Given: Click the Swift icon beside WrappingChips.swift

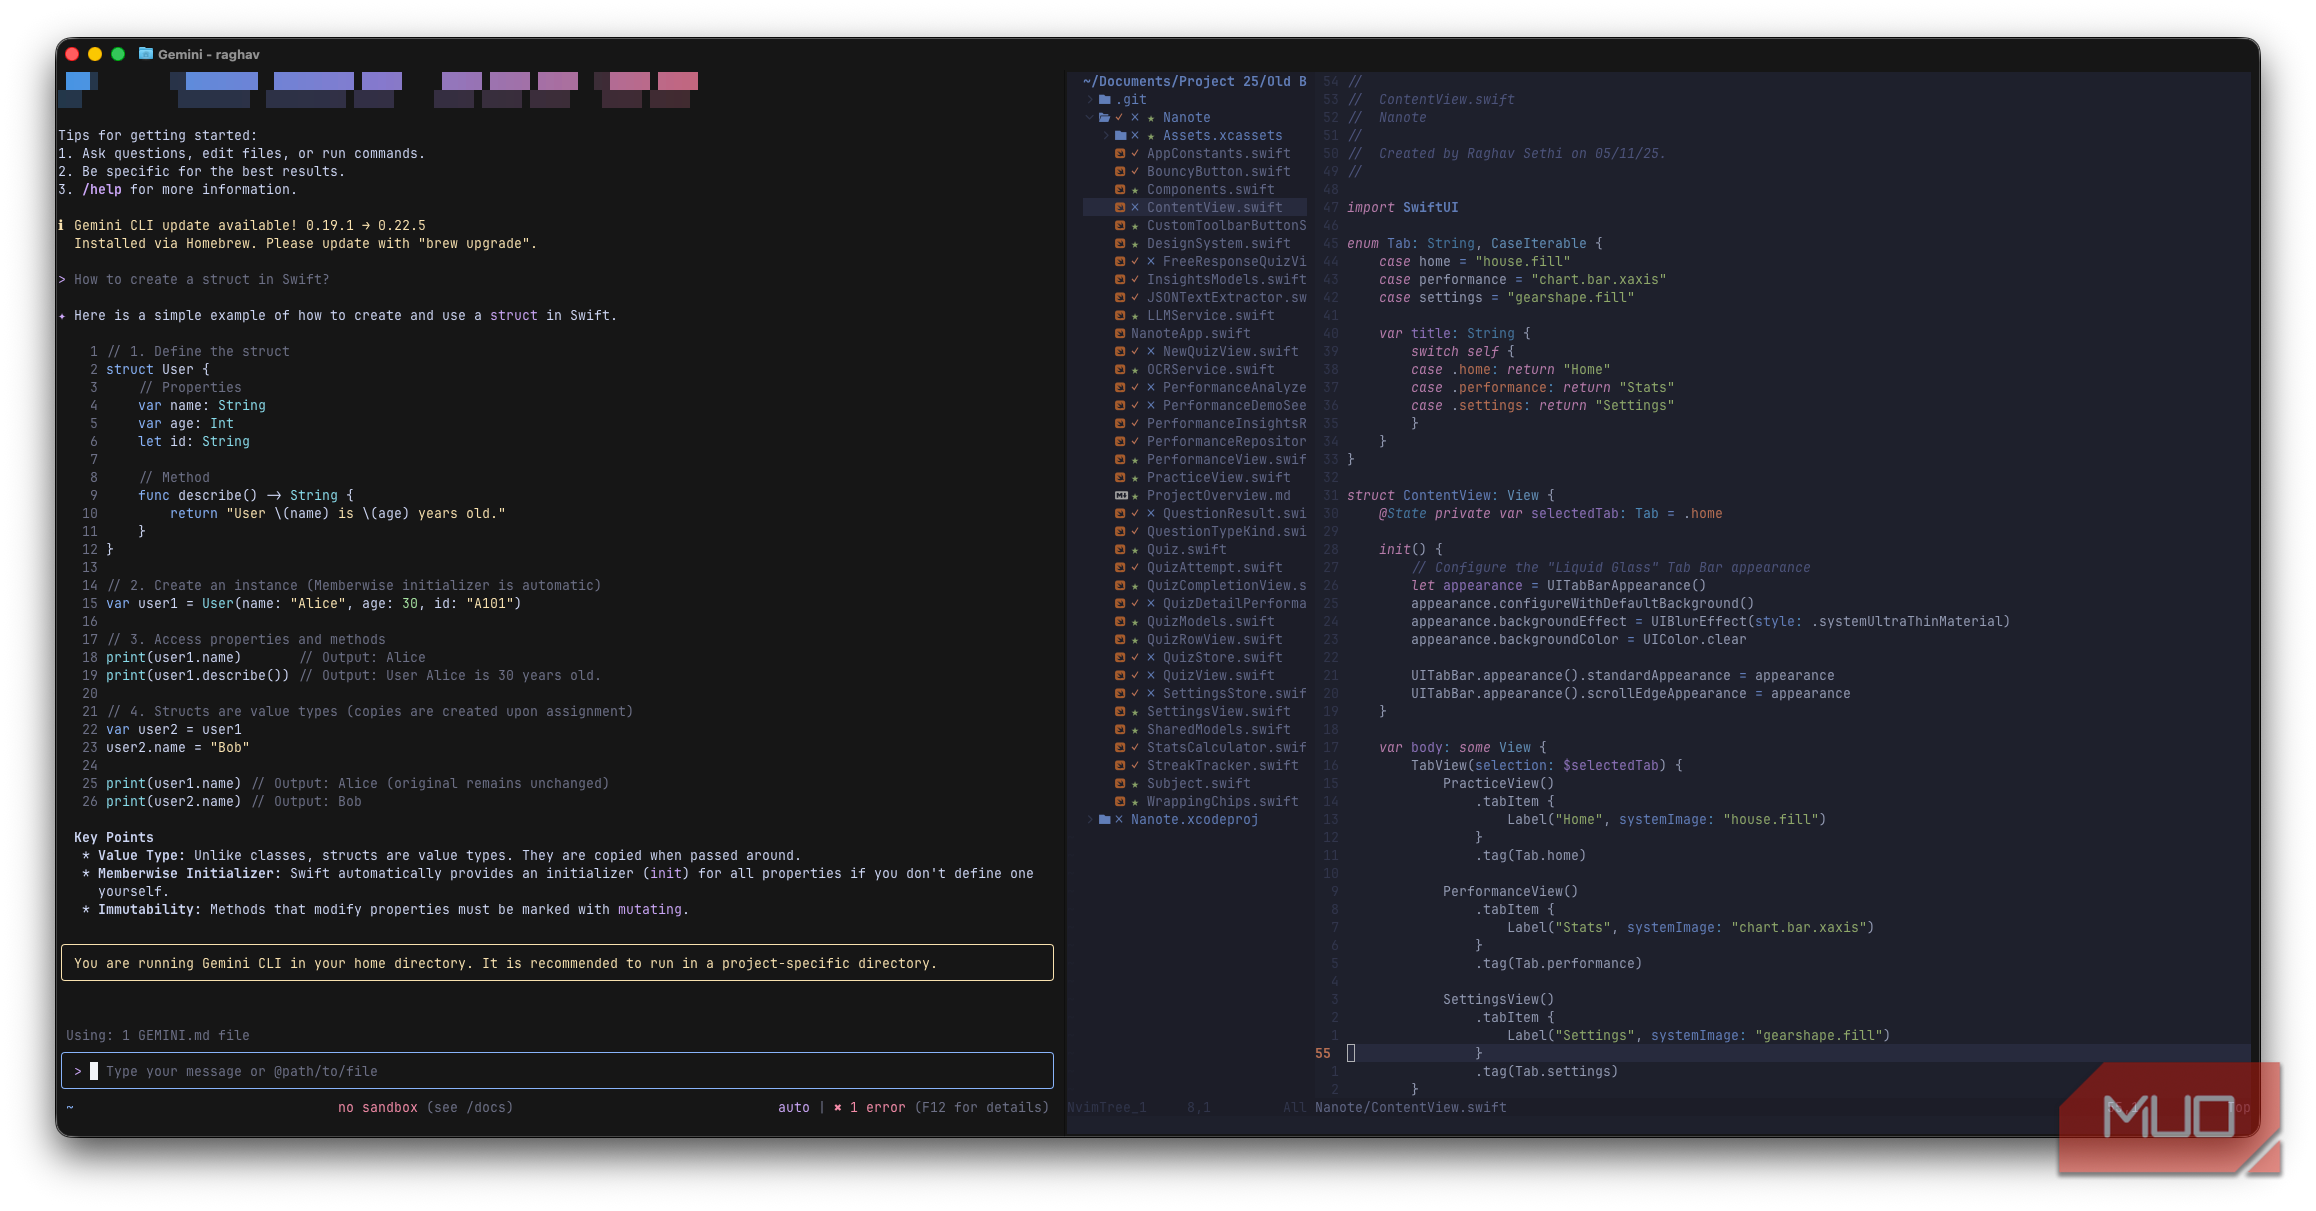Looking at the screenshot, I should point(1120,802).
